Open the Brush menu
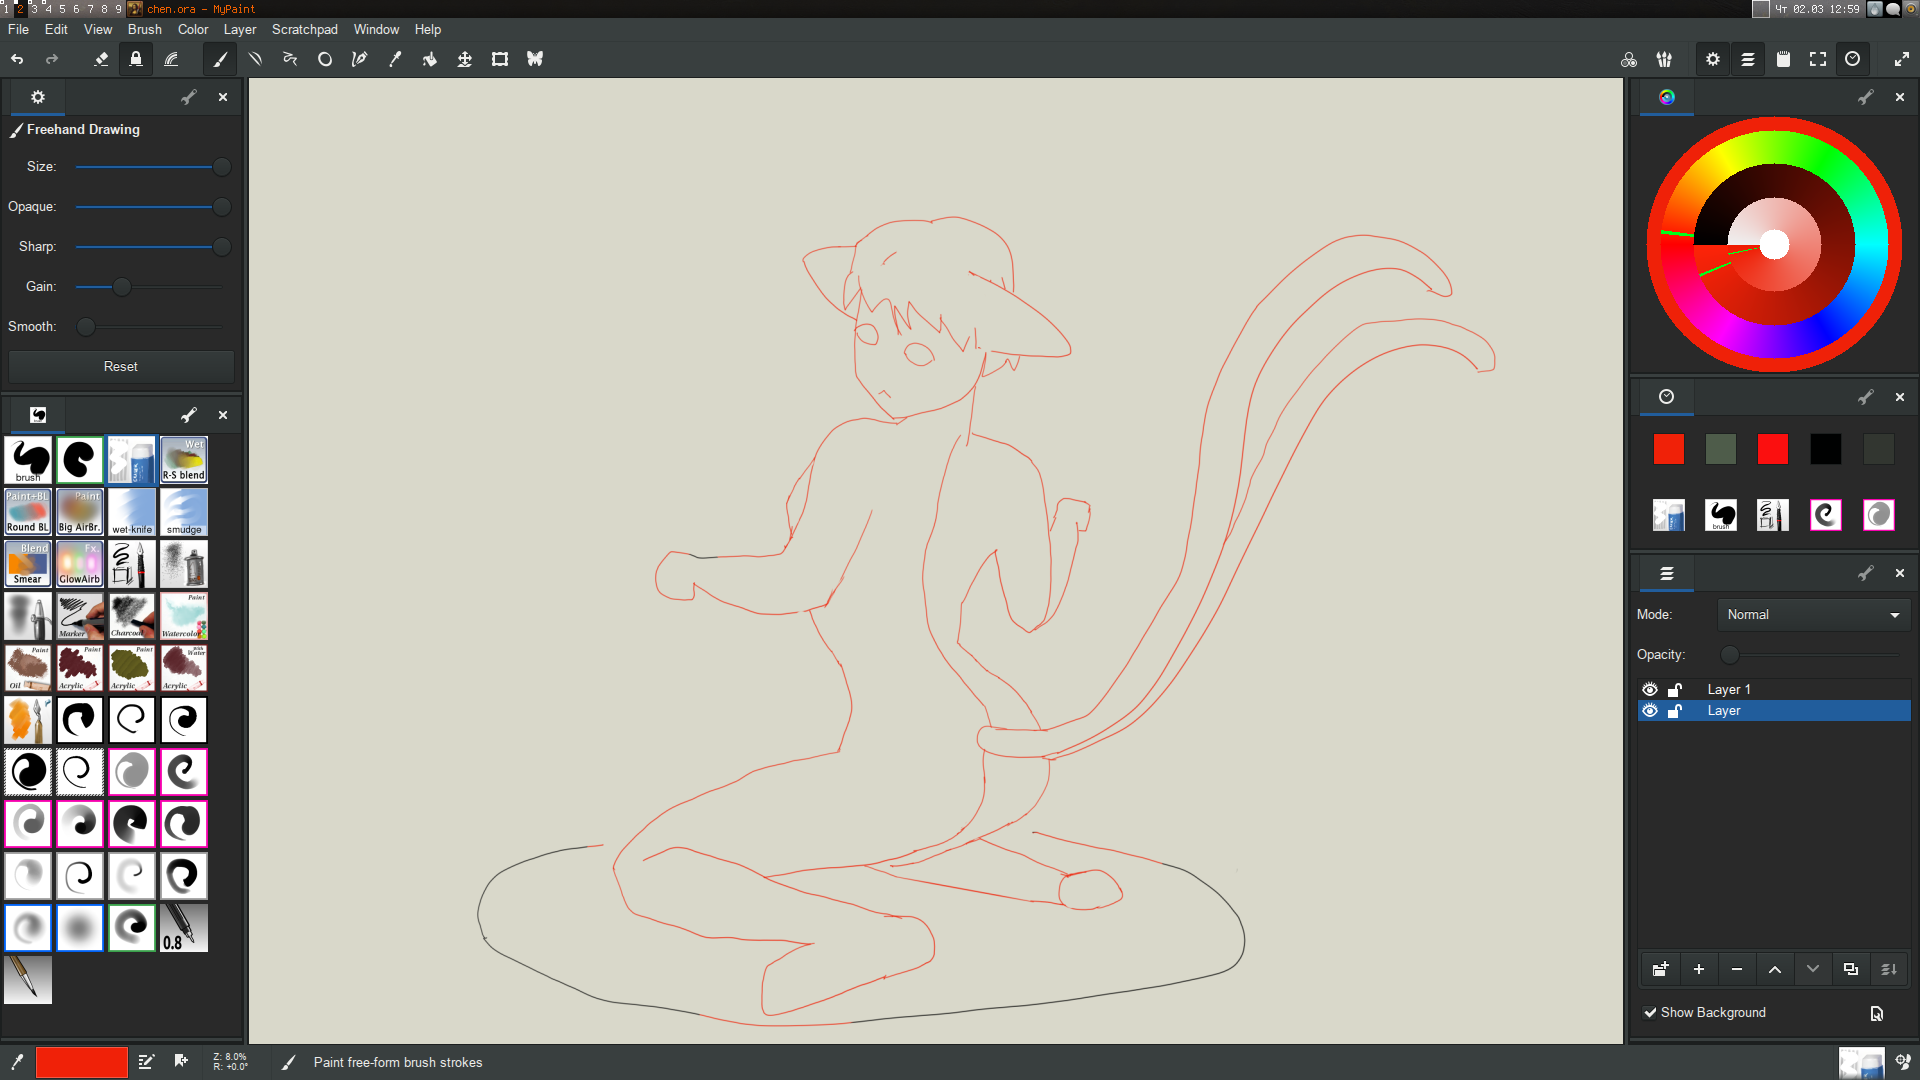1920x1080 pixels. point(144,29)
